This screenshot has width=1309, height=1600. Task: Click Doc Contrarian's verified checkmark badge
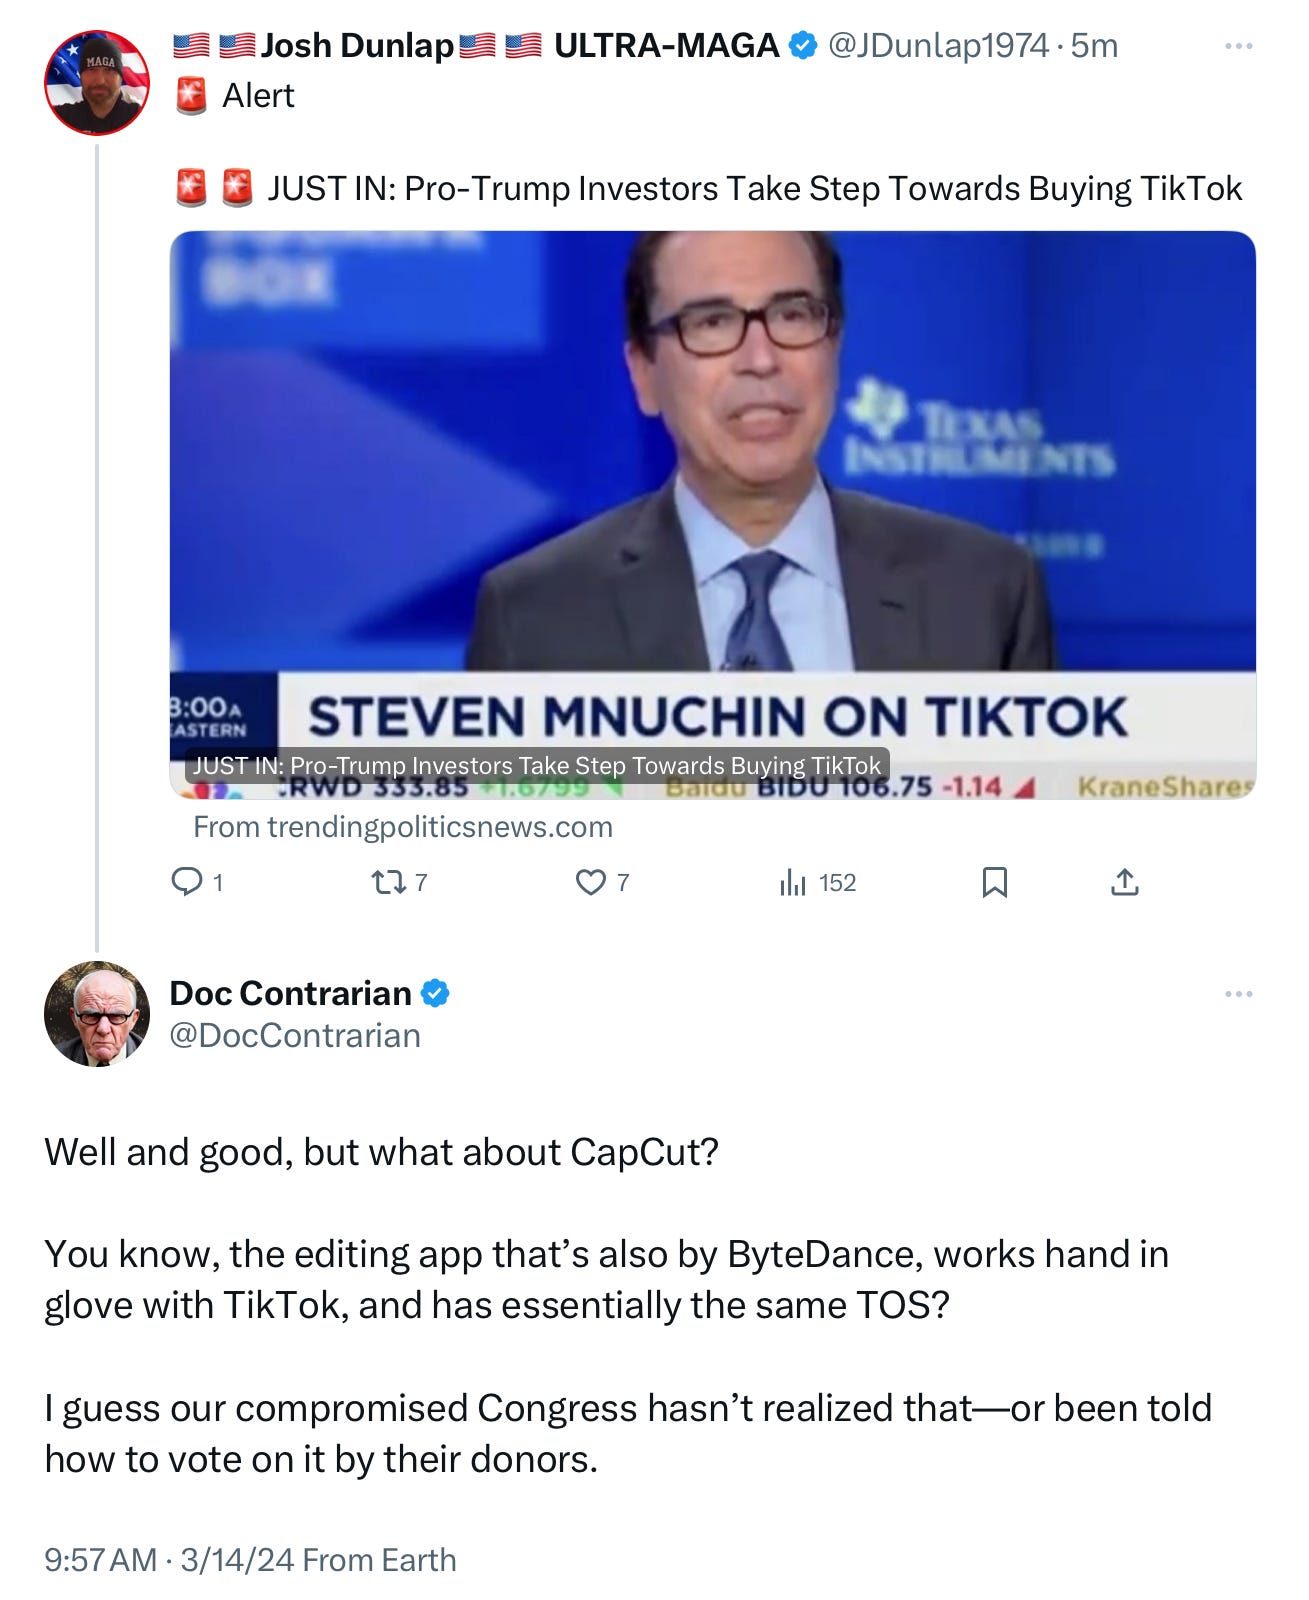(435, 993)
